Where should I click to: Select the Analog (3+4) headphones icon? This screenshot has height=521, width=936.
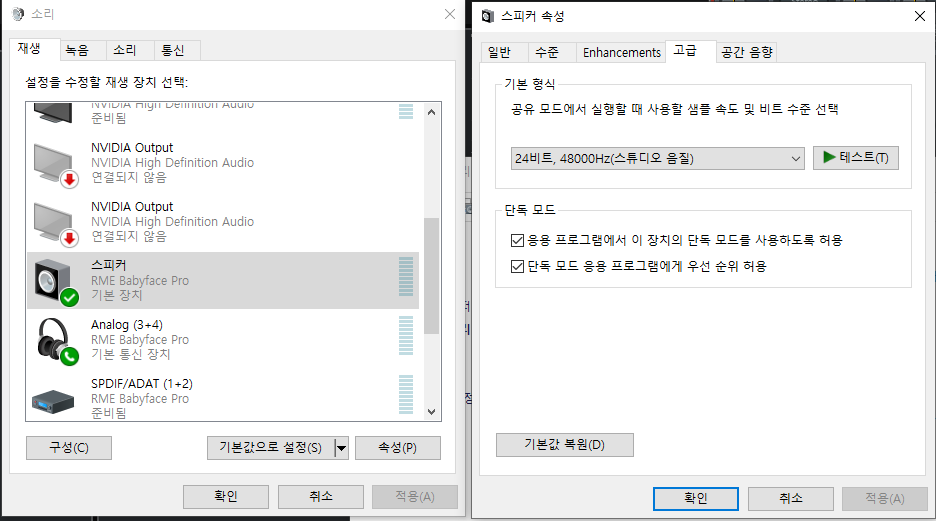point(56,340)
